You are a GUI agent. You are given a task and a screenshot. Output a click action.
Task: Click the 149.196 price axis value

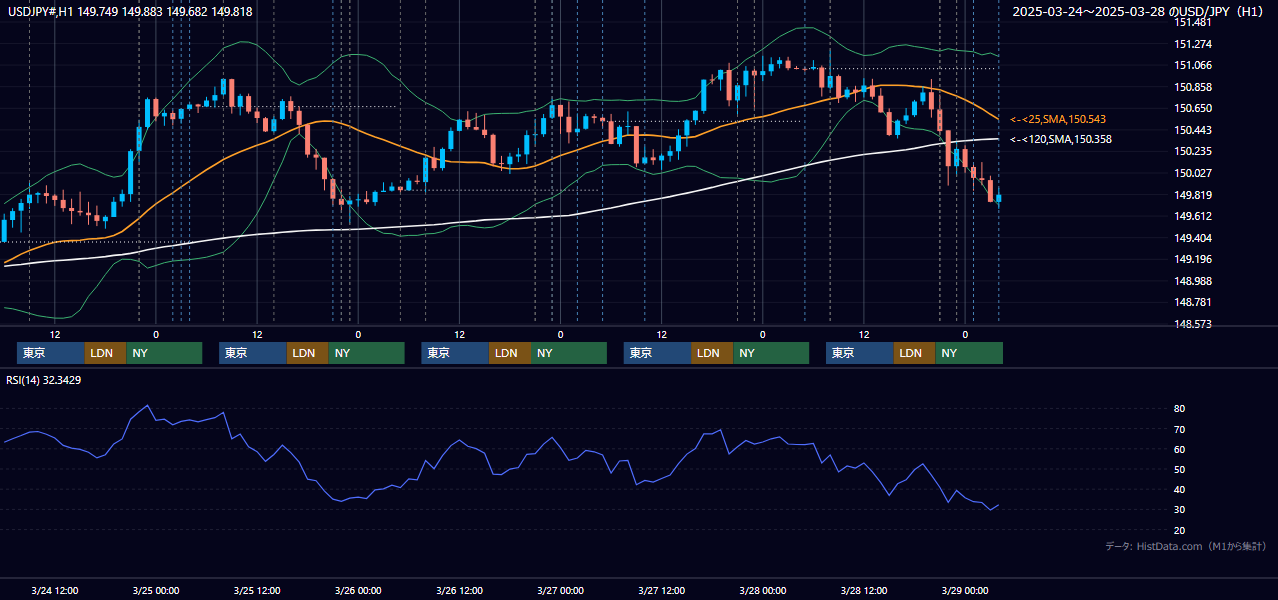(1193, 259)
